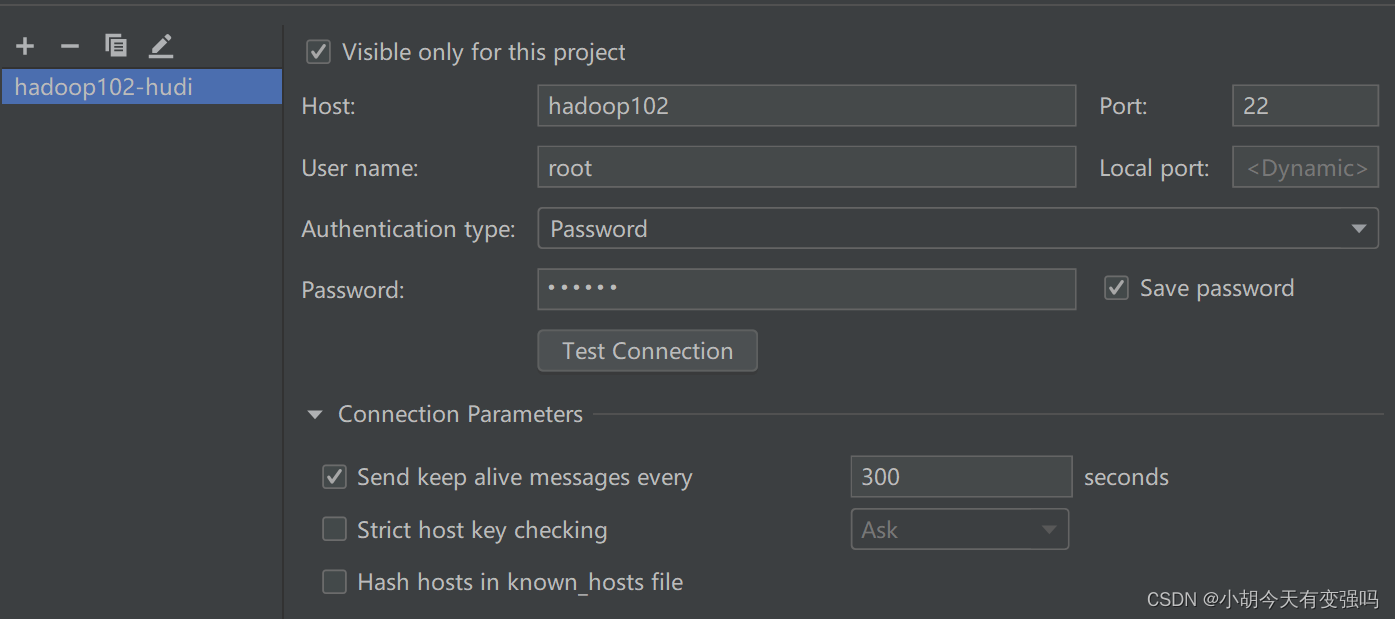The width and height of the screenshot is (1395, 619).
Task: Rename configuration with pencil icon
Action: (161, 46)
